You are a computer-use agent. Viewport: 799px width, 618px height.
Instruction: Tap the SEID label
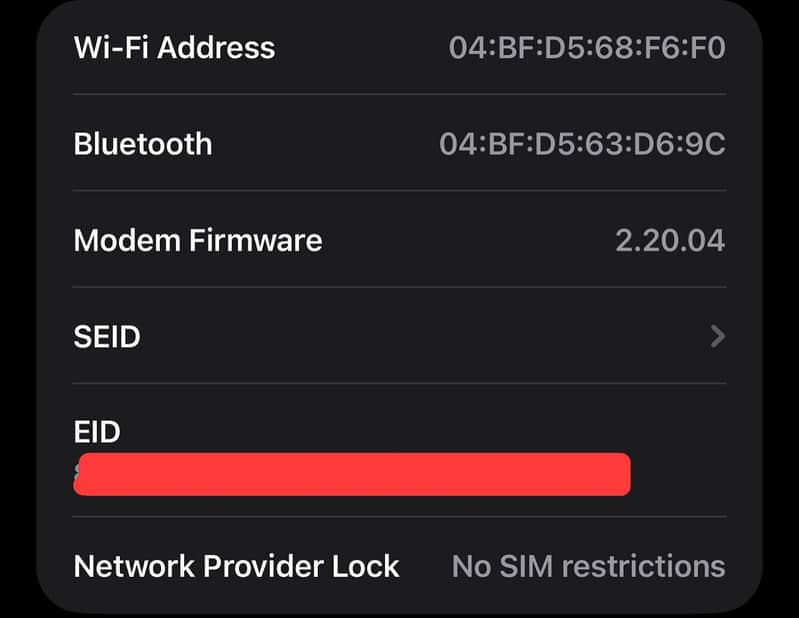(x=107, y=337)
